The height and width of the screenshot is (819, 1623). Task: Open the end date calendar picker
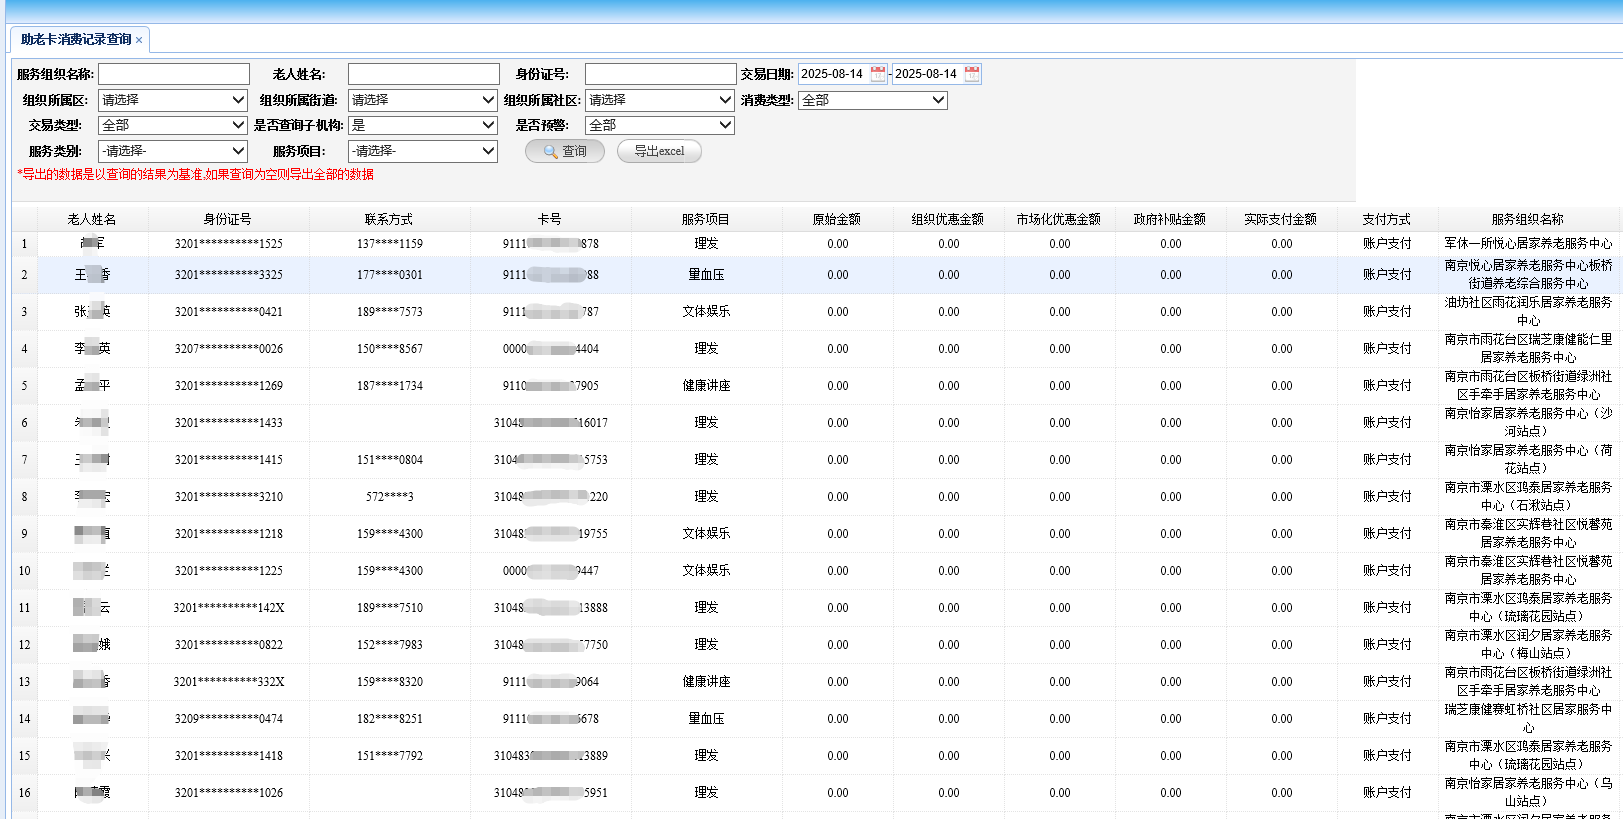coord(972,74)
